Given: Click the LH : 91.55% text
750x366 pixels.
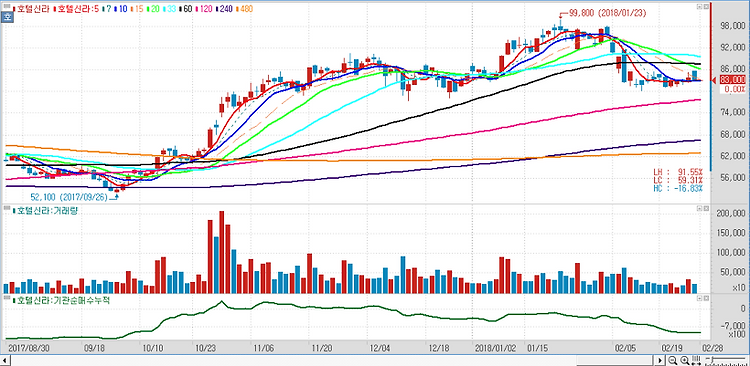Looking at the screenshot, I should [x=679, y=171].
